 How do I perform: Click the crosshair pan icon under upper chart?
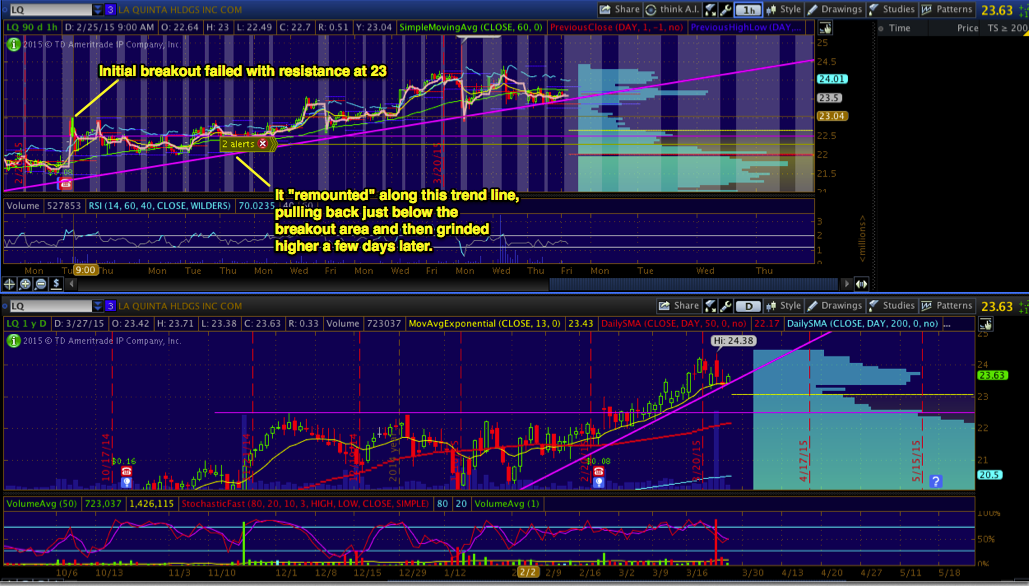9,284
